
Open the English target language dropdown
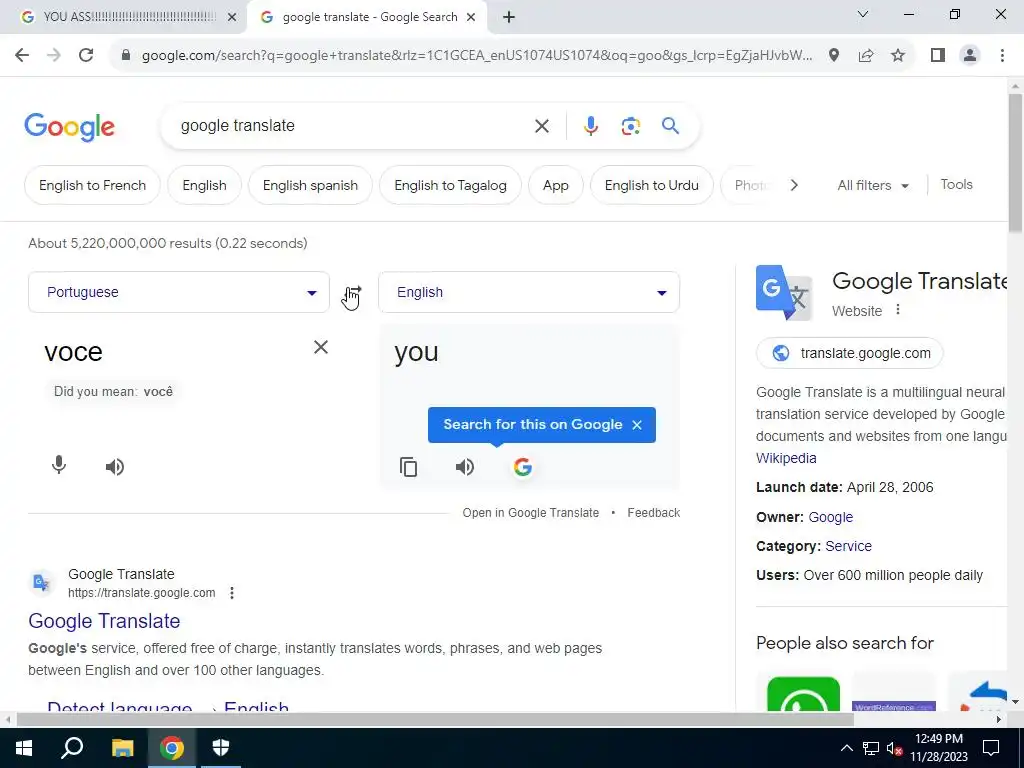click(529, 292)
